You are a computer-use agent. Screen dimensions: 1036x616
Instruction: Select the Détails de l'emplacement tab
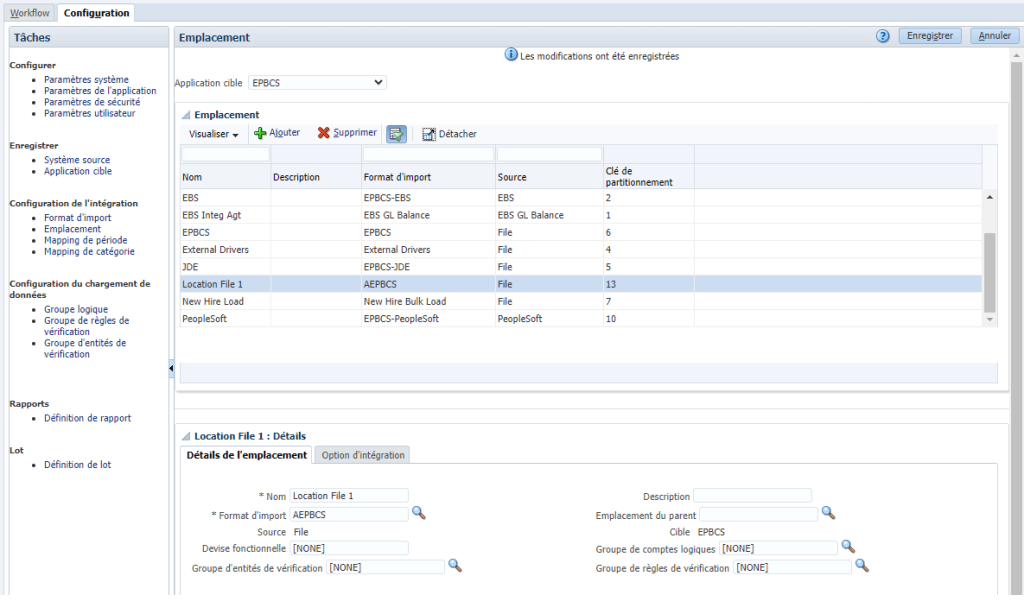[x=246, y=455]
